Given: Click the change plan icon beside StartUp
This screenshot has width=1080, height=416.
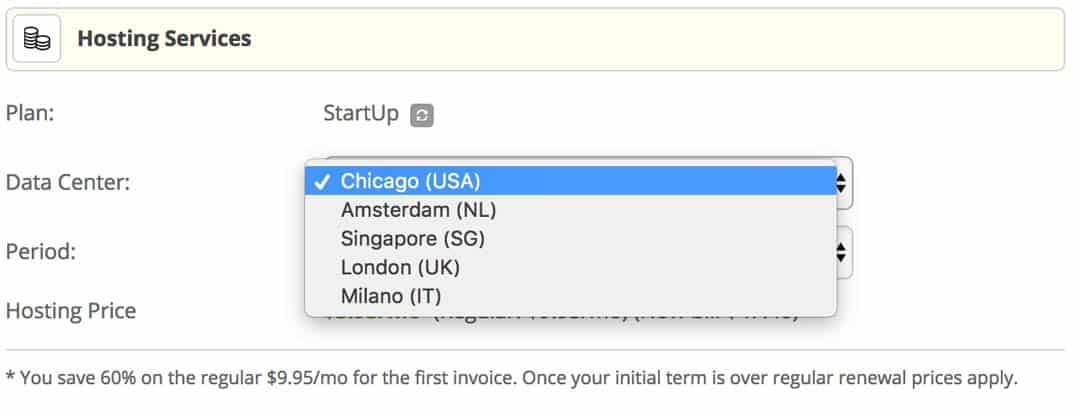Looking at the screenshot, I should coord(422,114).
